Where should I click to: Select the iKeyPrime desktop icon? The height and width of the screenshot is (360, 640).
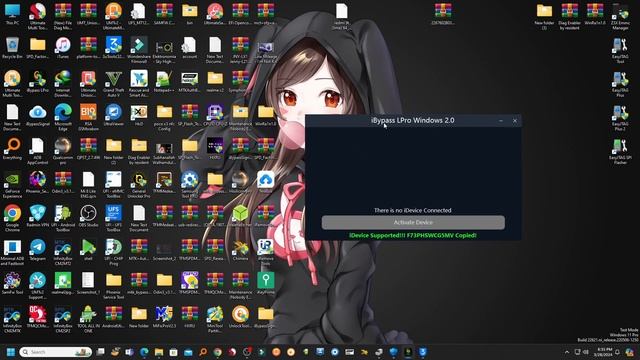point(265,283)
